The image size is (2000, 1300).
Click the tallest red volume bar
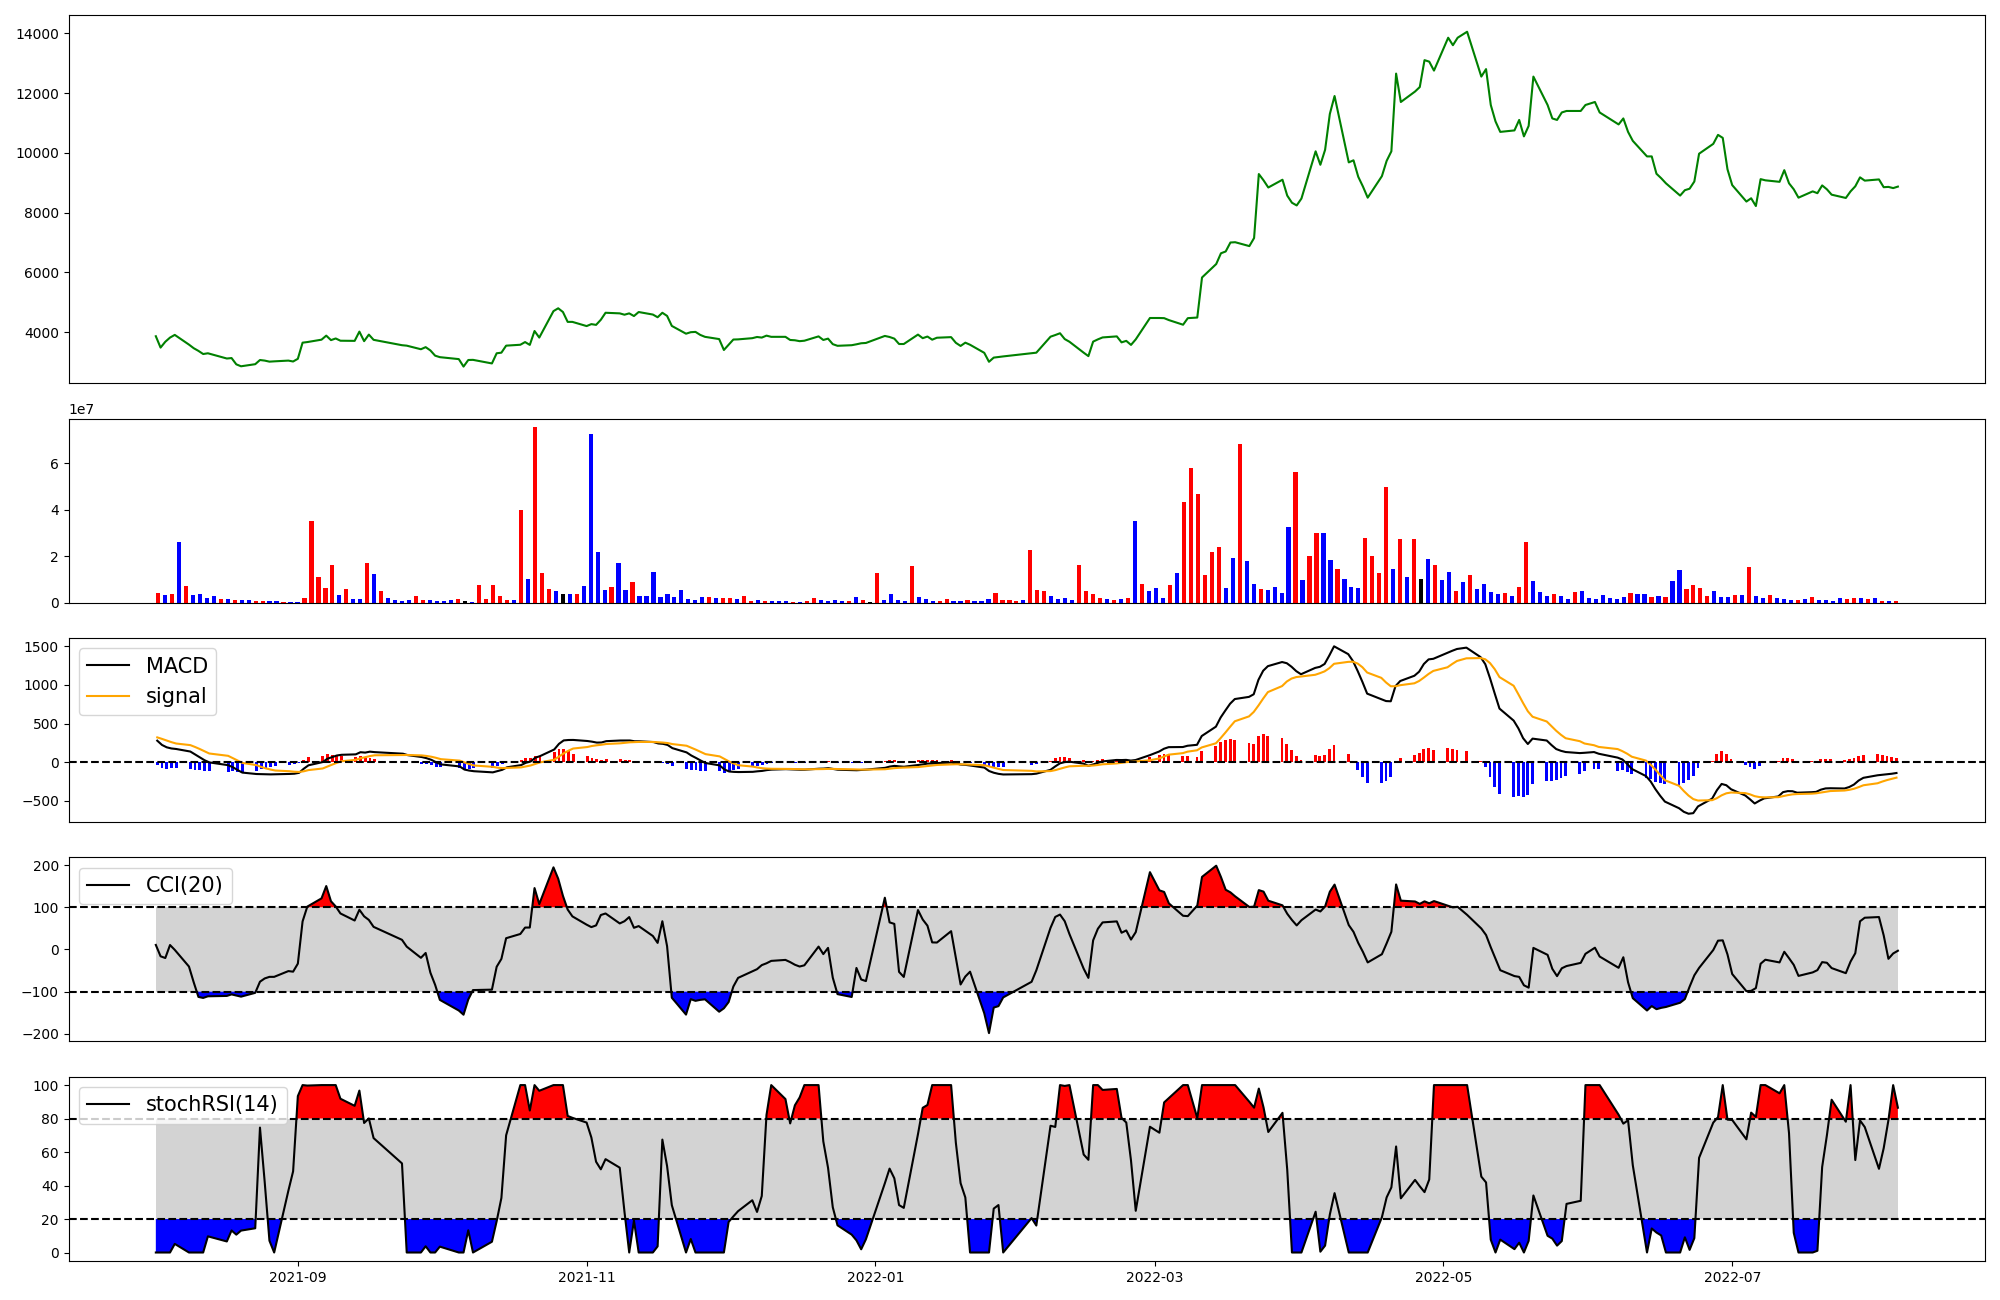(x=535, y=515)
